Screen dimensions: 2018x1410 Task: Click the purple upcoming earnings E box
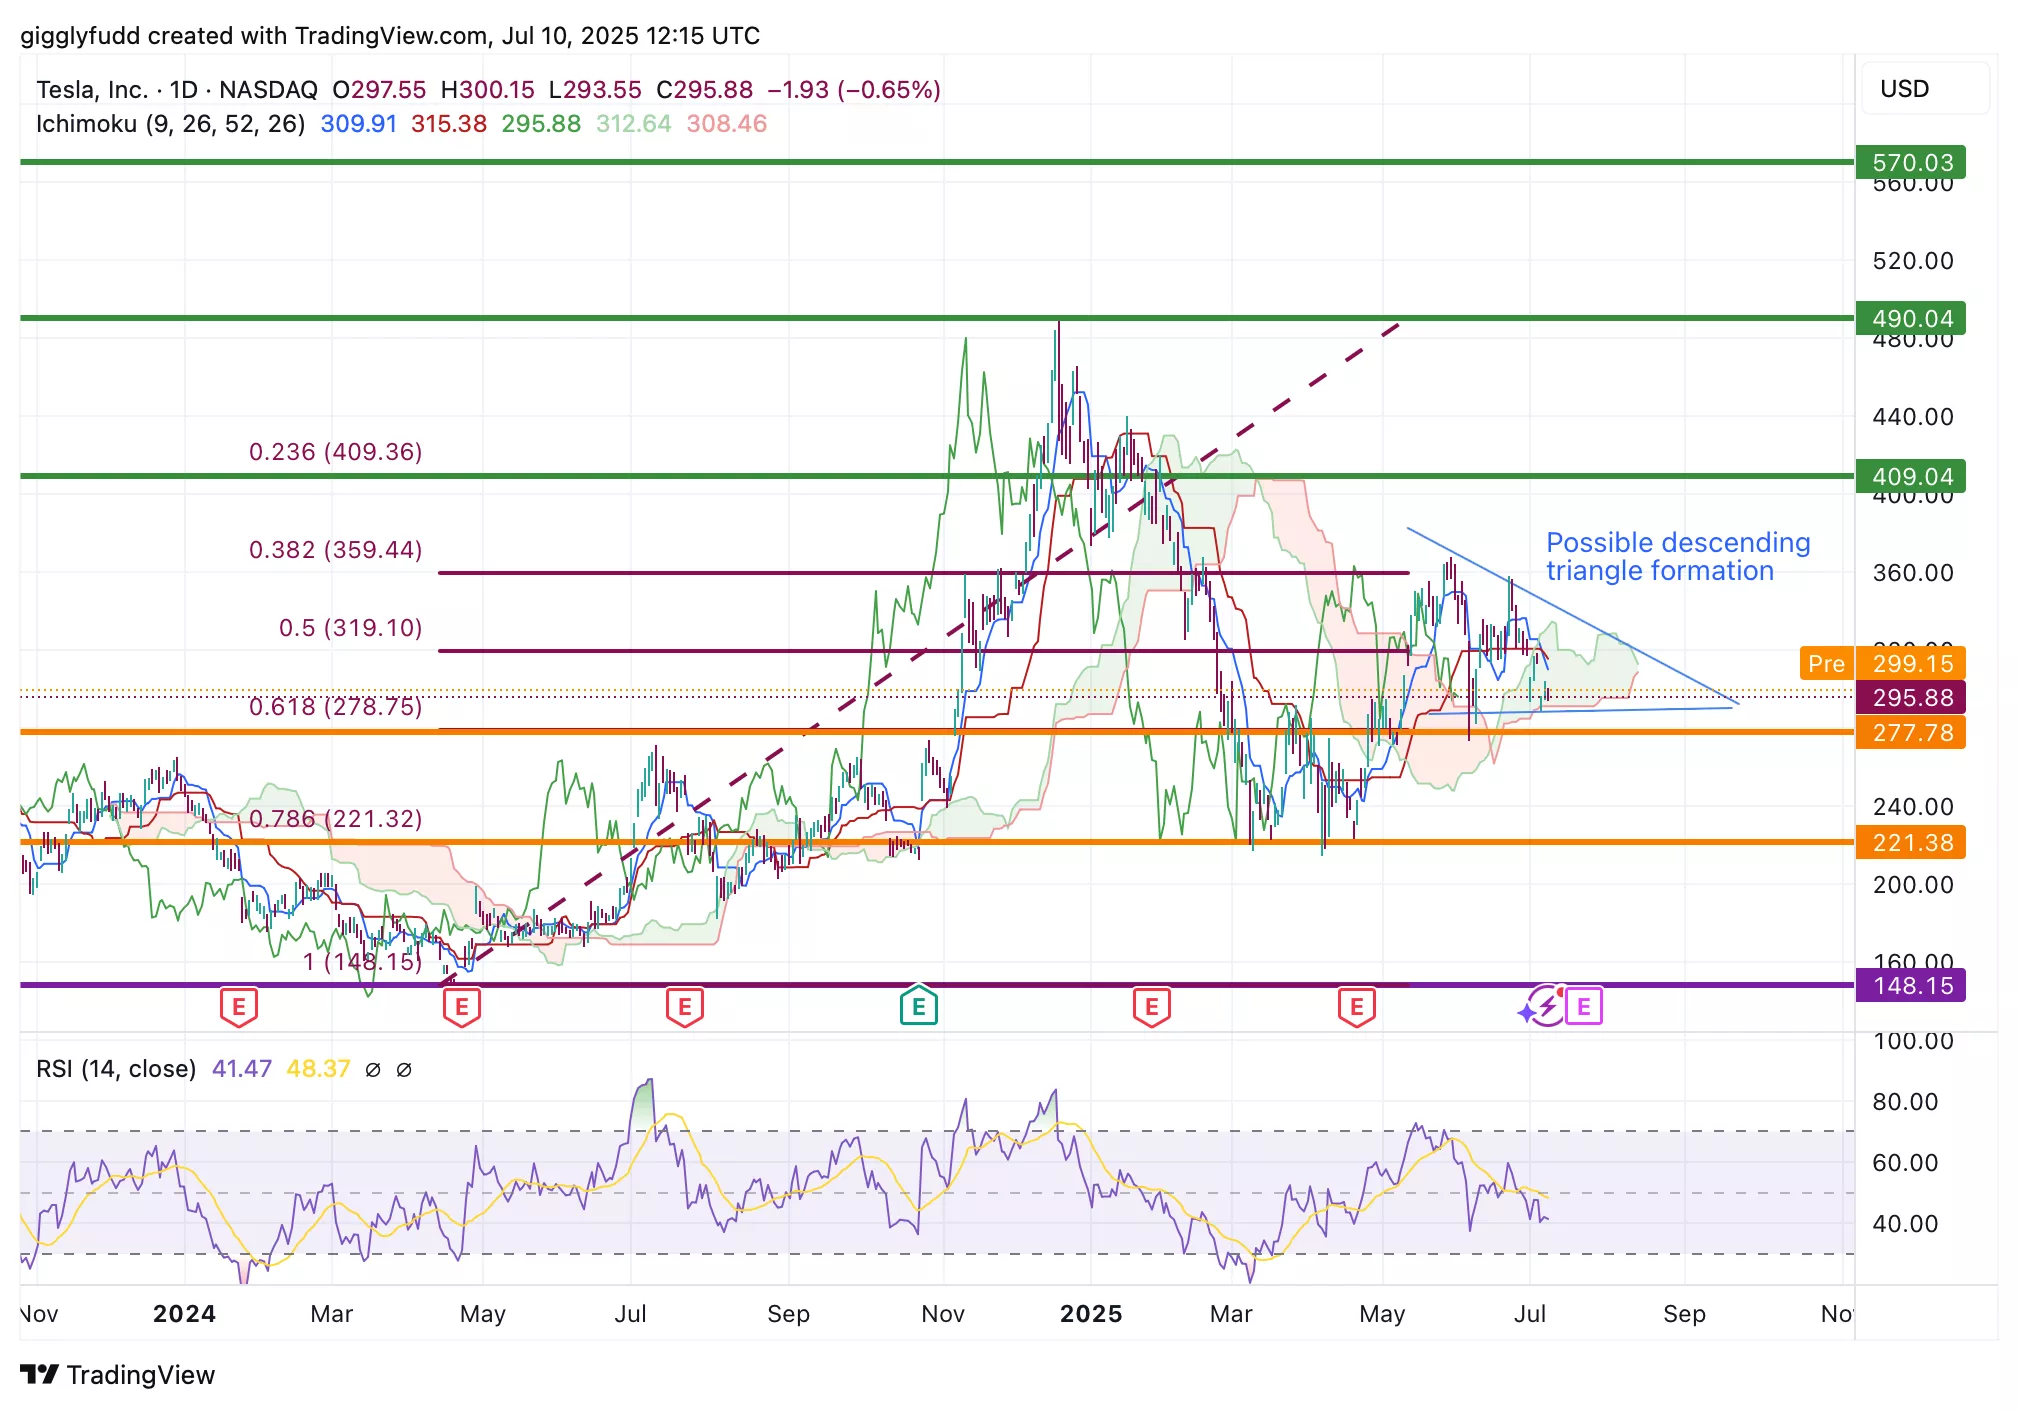(1584, 1006)
